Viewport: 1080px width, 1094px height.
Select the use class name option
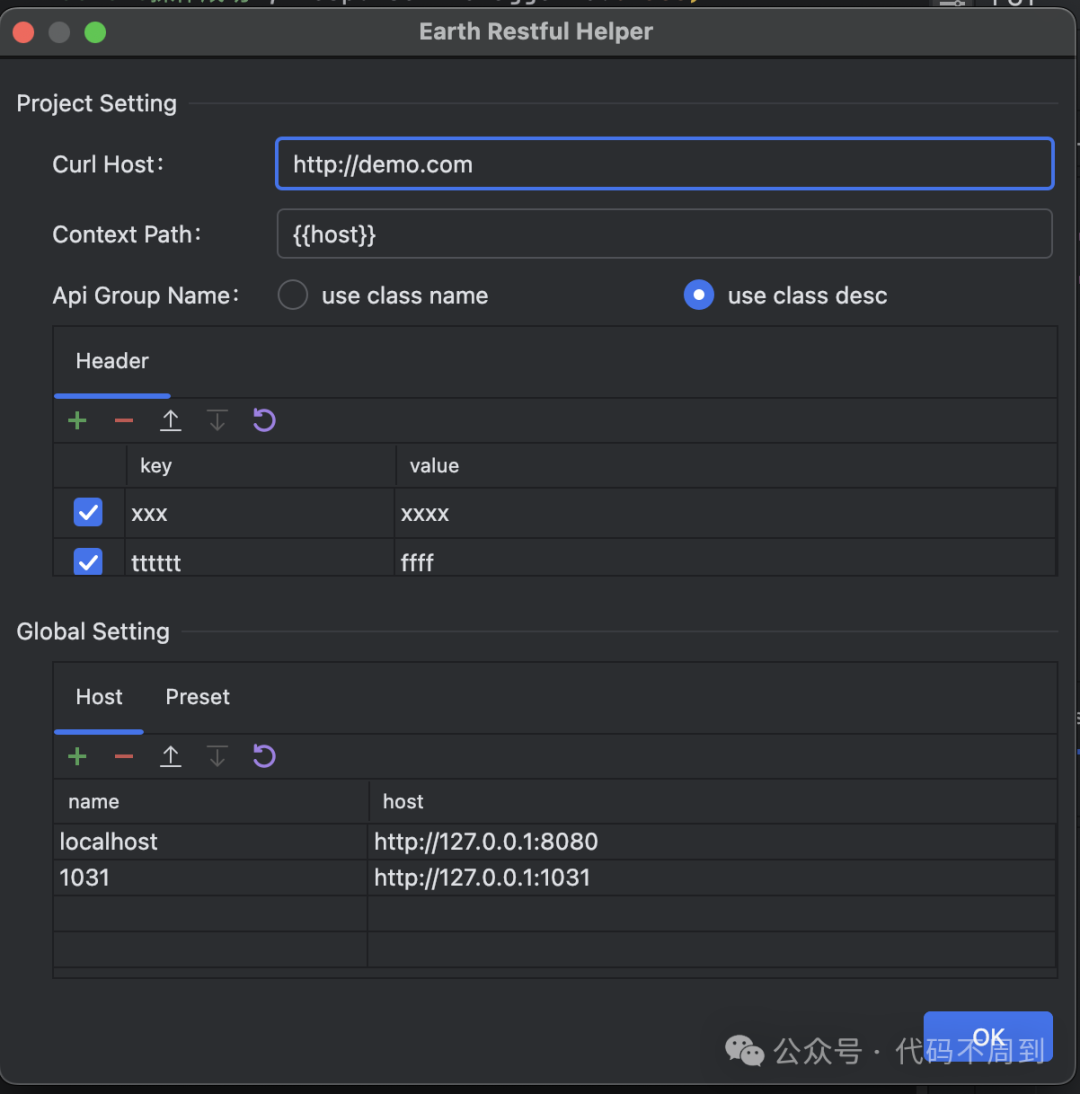click(x=292, y=295)
